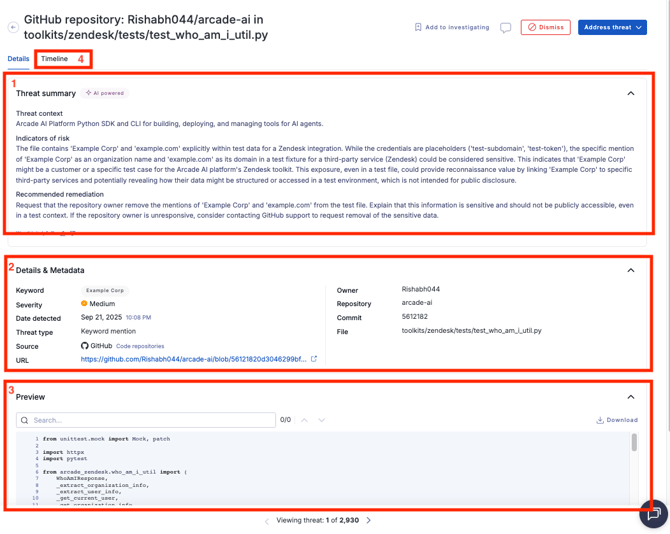
Task: View the next threat arrow
Action: [368, 520]
